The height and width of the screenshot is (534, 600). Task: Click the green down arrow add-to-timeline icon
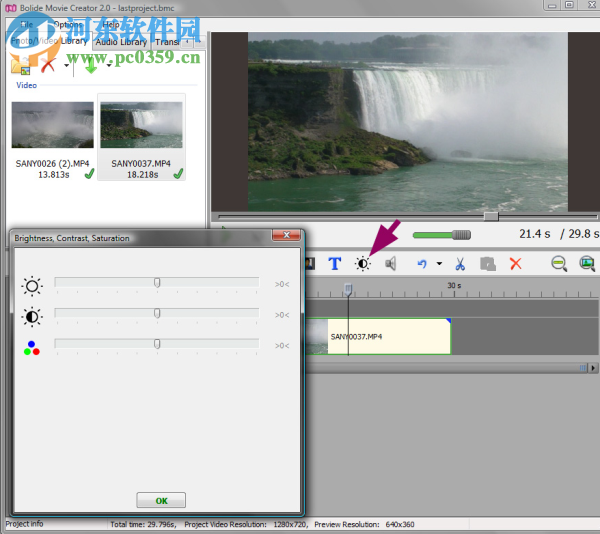point(91,66)
